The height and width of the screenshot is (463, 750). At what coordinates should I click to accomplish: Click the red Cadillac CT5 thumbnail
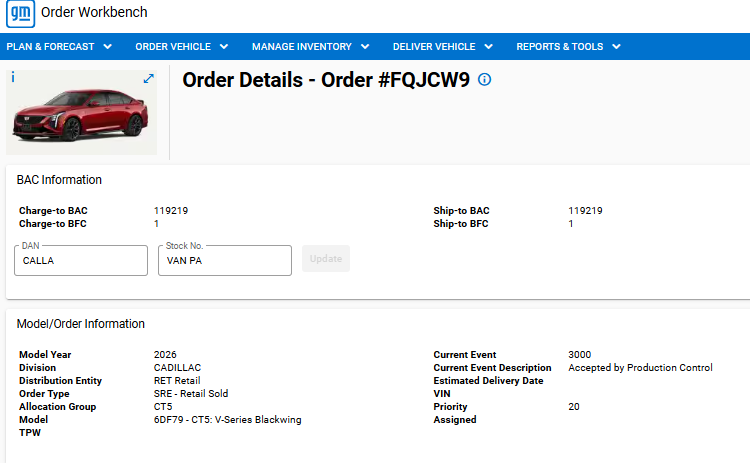click(x=80, y=115)
